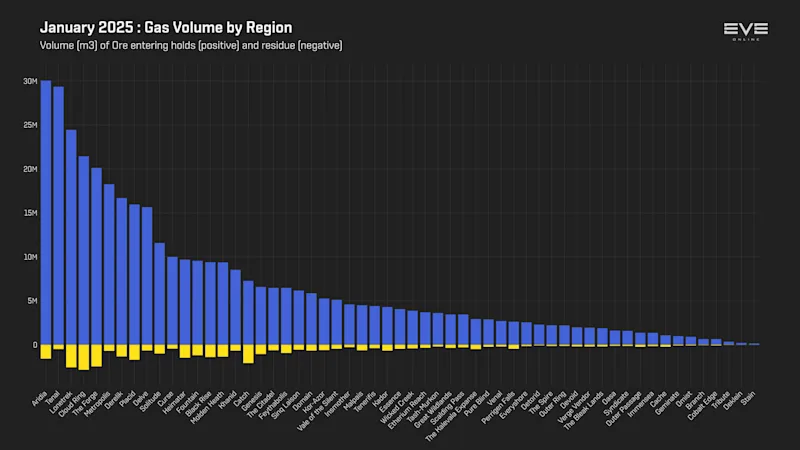Image resolution: width=800 pixels, height=450 pixels.
Task: Click the 'The Bleak Lands' region label
Action: click(584, 410)
